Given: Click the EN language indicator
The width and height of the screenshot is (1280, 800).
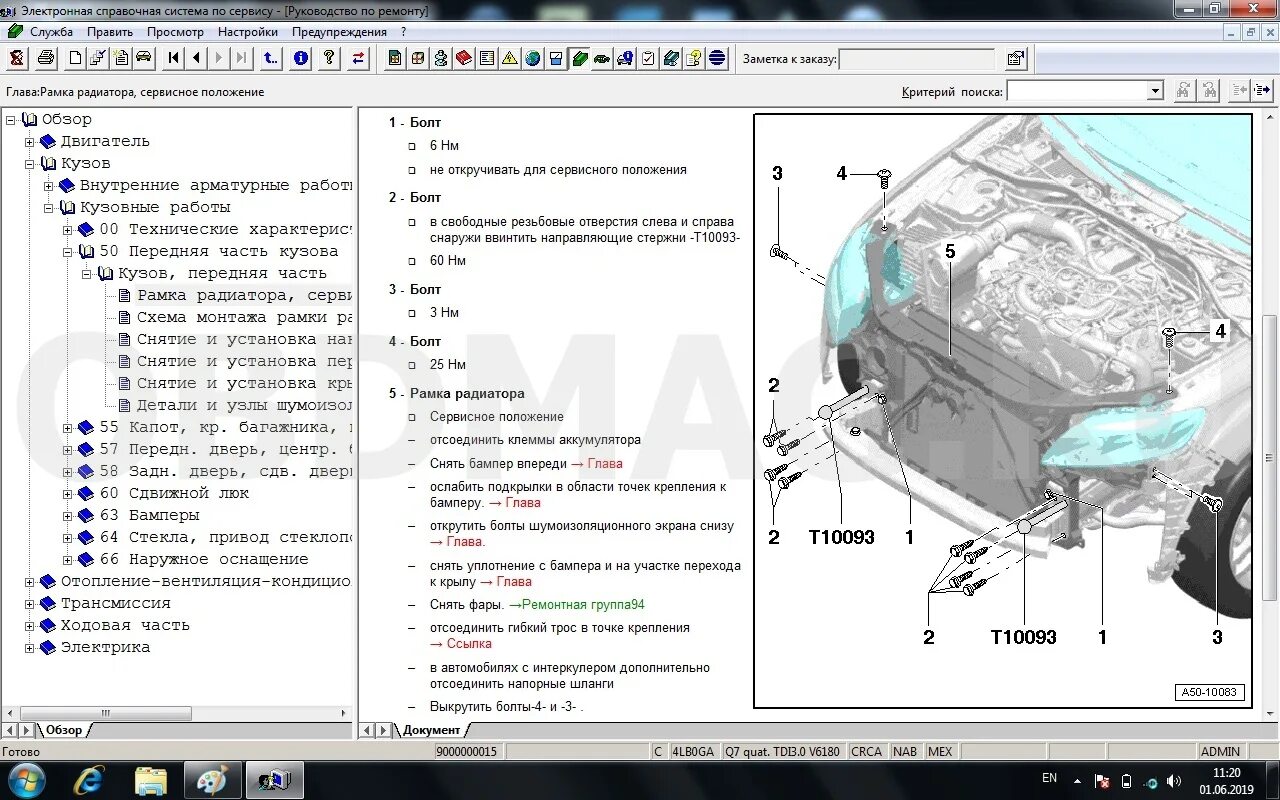Looking at the screenshot, I should [x=1049, y=778].
